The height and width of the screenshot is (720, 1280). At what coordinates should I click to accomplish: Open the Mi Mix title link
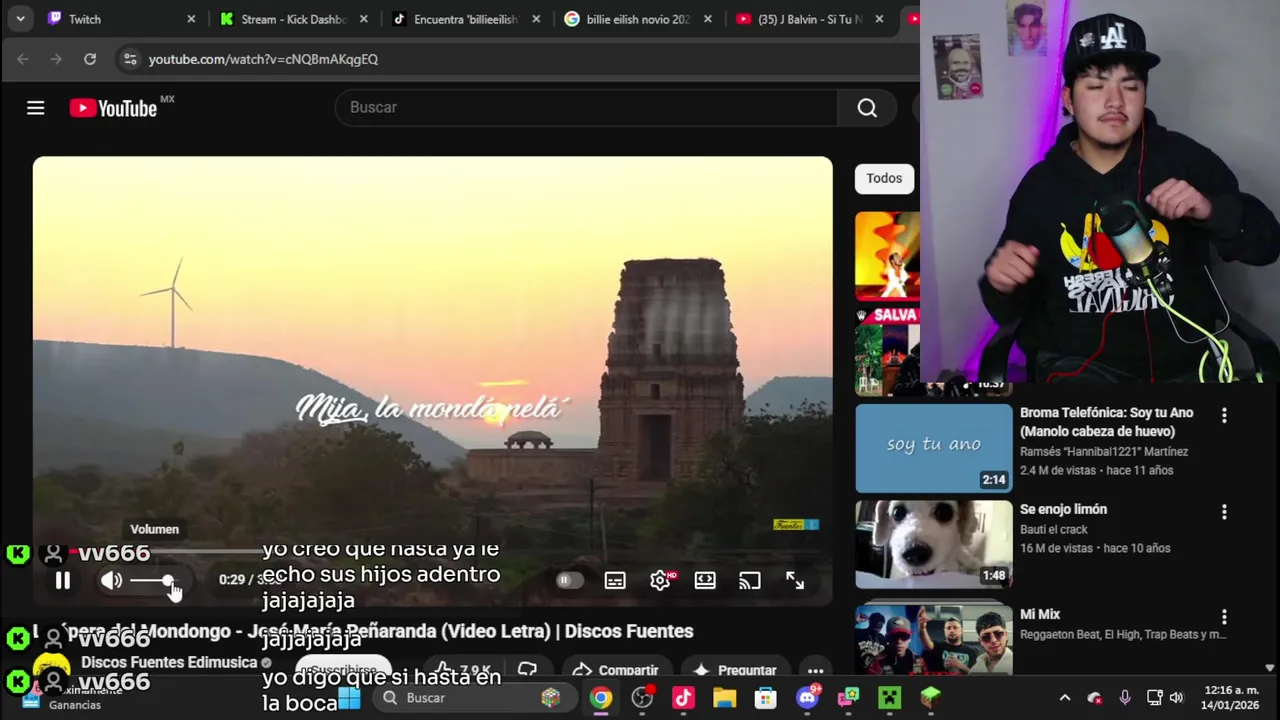pyautogui.click(x=1040, y=614)
